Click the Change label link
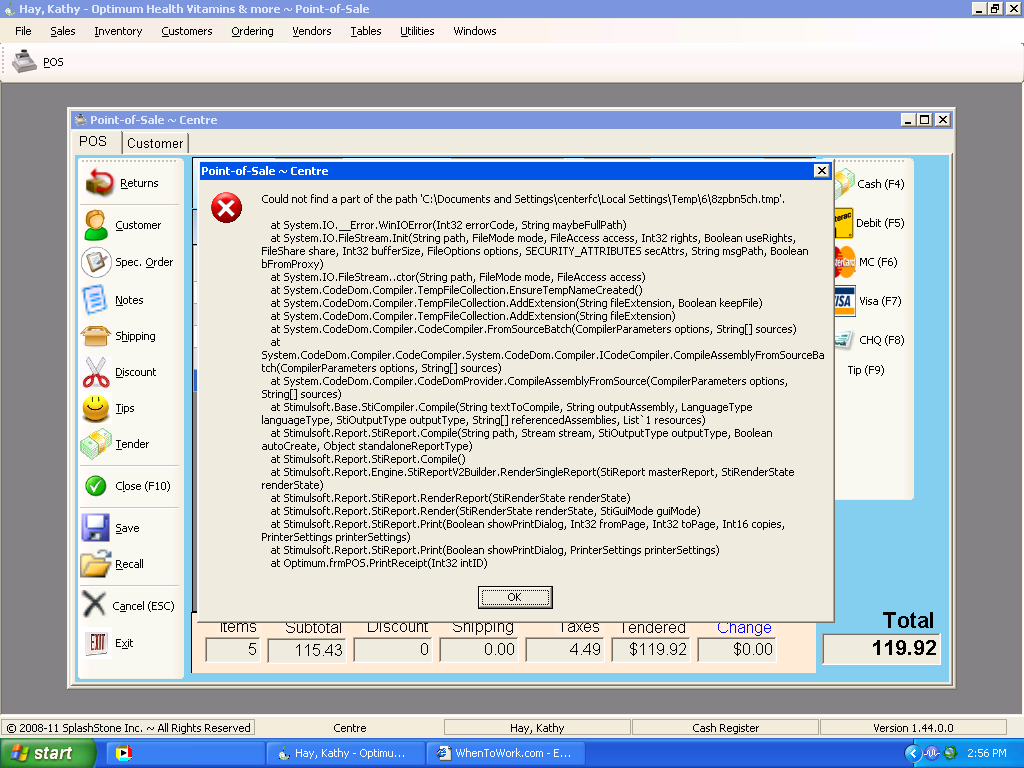 pyautogui.click(x=744, y=628)
